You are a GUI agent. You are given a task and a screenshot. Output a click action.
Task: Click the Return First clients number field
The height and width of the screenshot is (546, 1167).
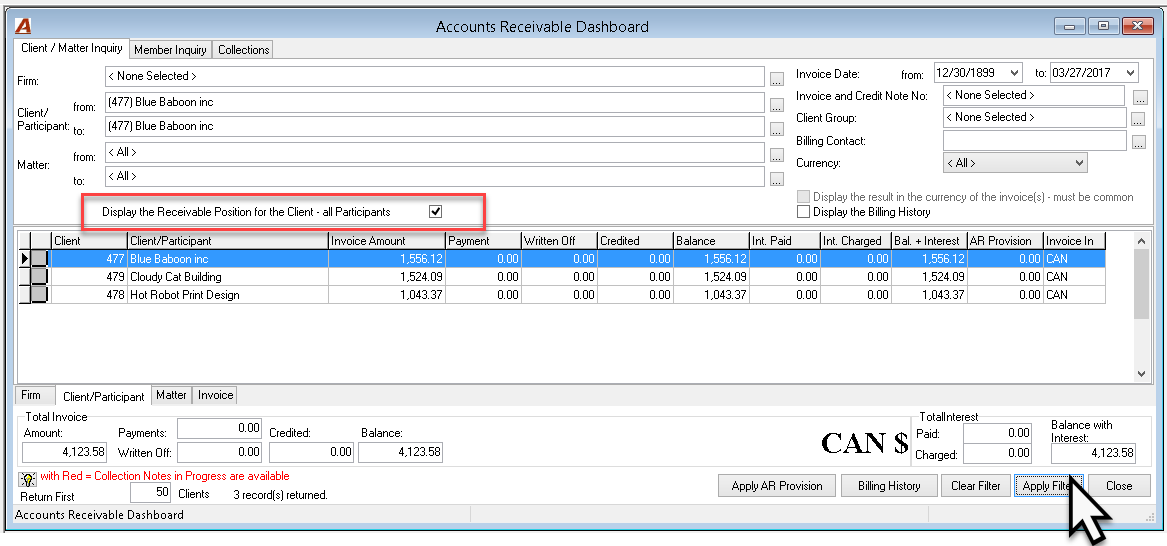151,493
